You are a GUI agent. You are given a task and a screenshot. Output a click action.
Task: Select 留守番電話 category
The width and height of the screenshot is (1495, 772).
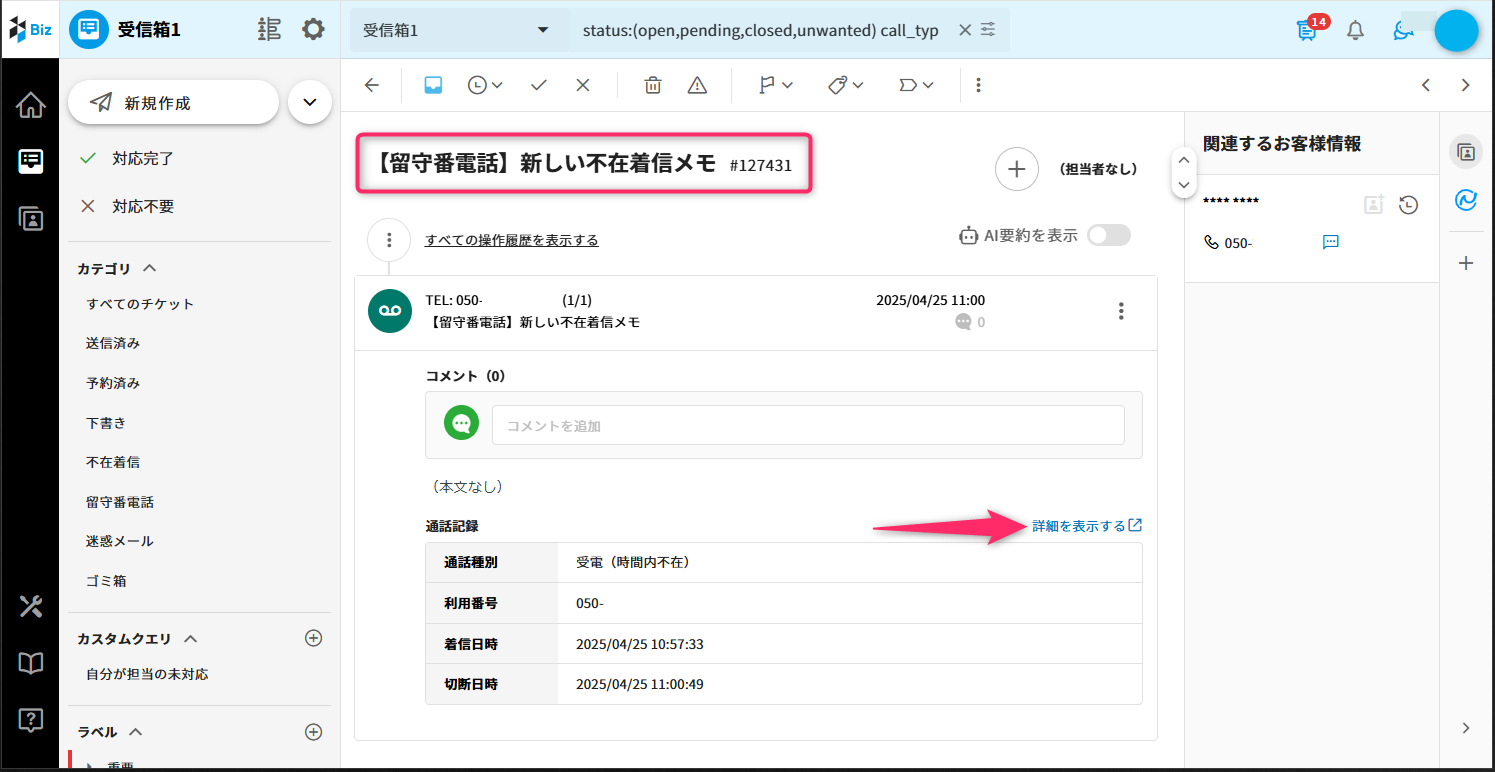(120, 502)
